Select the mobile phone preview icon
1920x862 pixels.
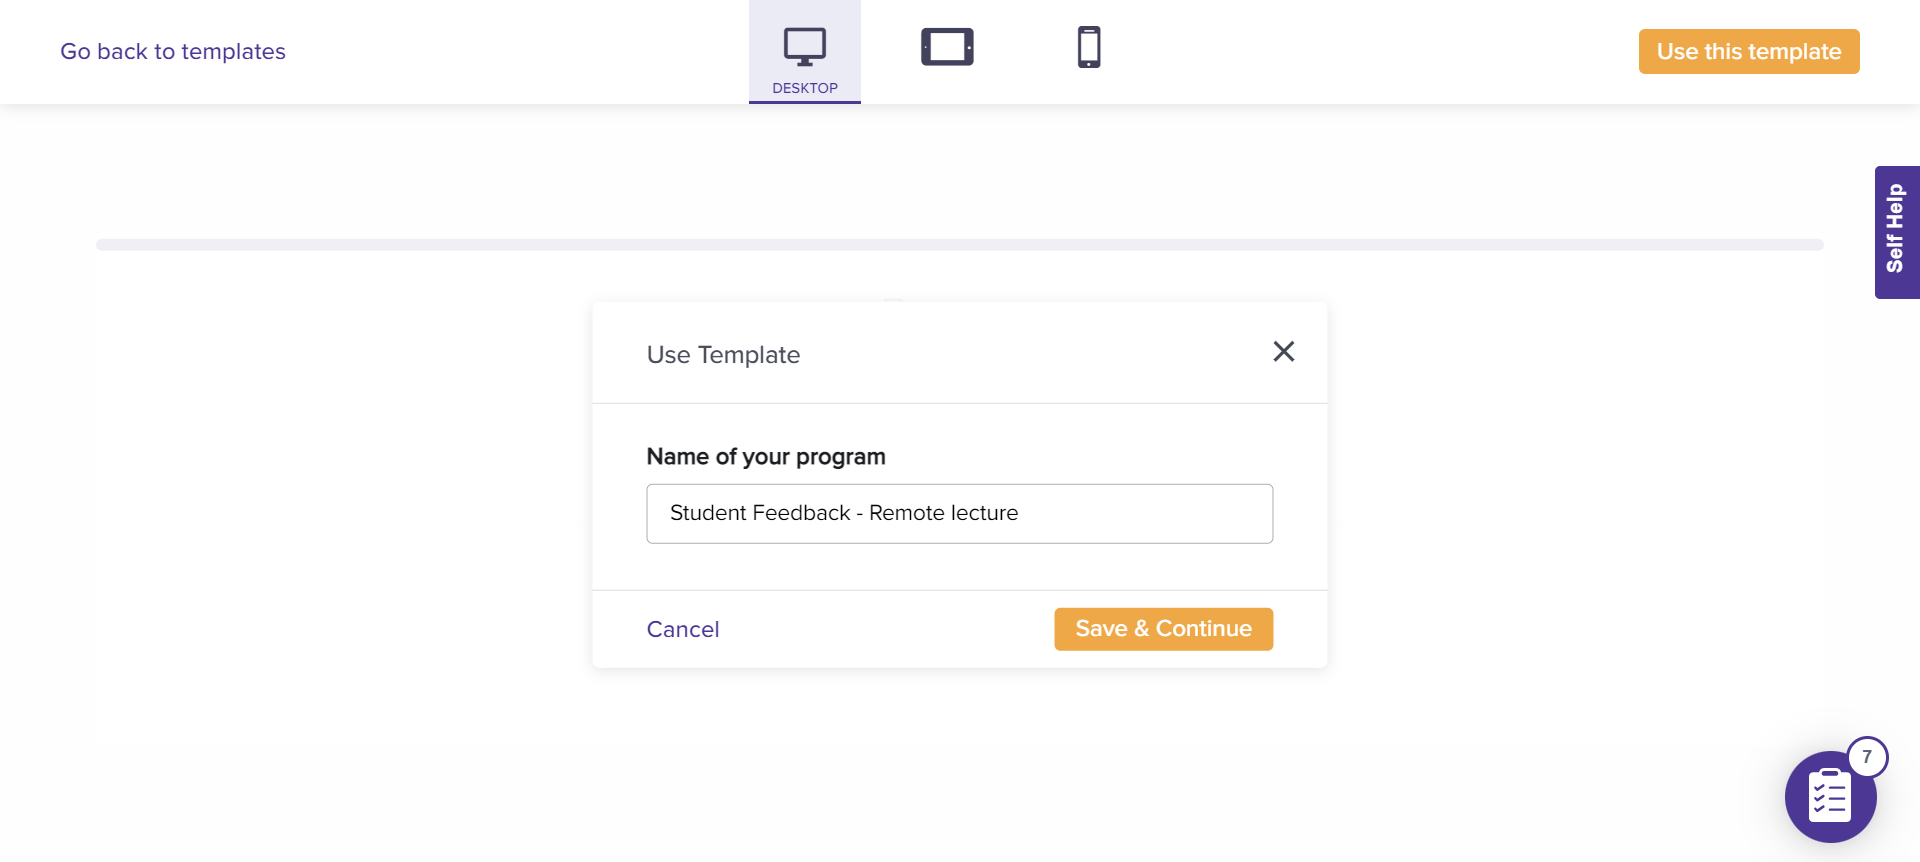pyautogui.click(x=1089, y=47)
